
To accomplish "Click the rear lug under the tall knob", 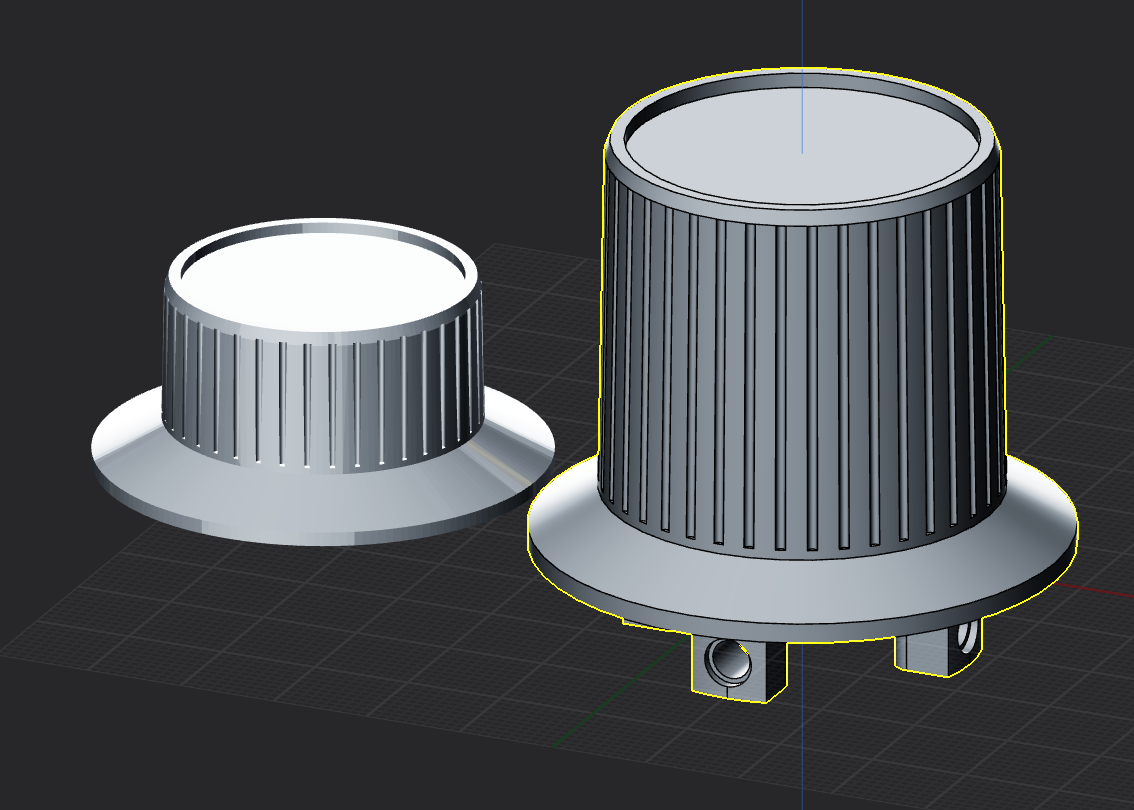I will (x=939, y=647).
